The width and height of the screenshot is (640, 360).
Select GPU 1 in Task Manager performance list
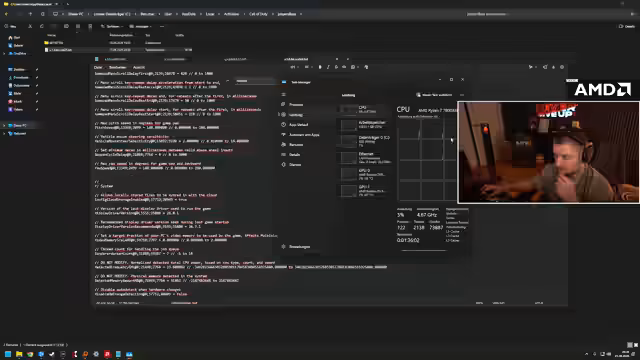(364, 191)
